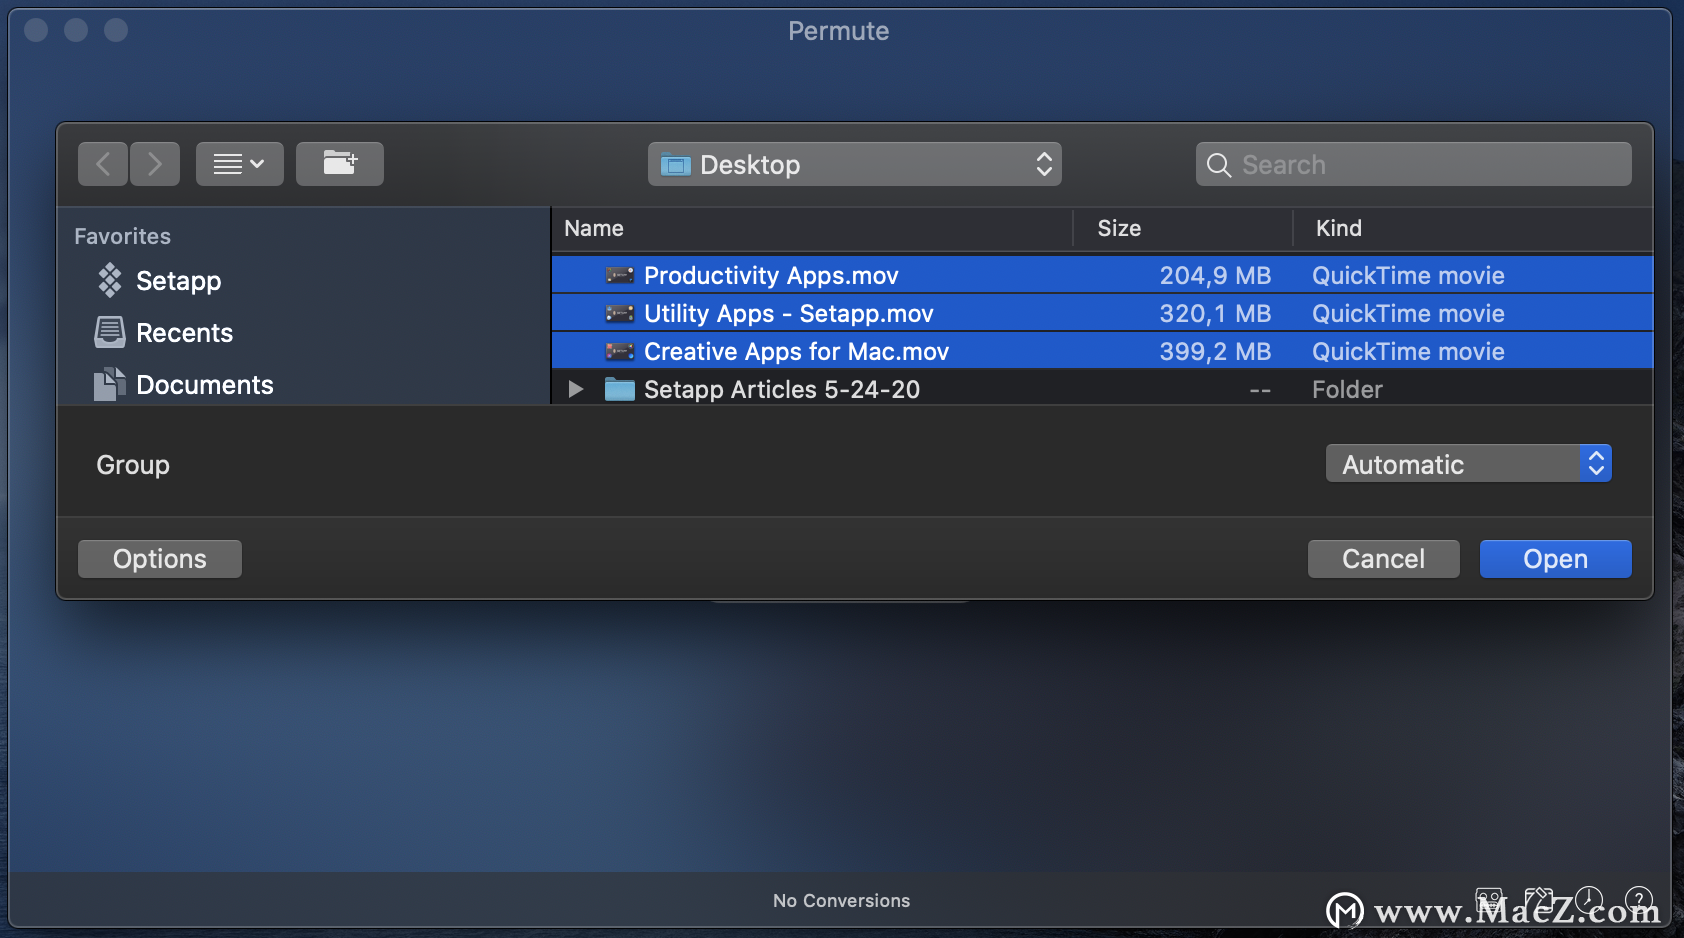Click the Documents page icon in sidebar
The width and height of the screenshot is (1684, 938).
point(110,384)
